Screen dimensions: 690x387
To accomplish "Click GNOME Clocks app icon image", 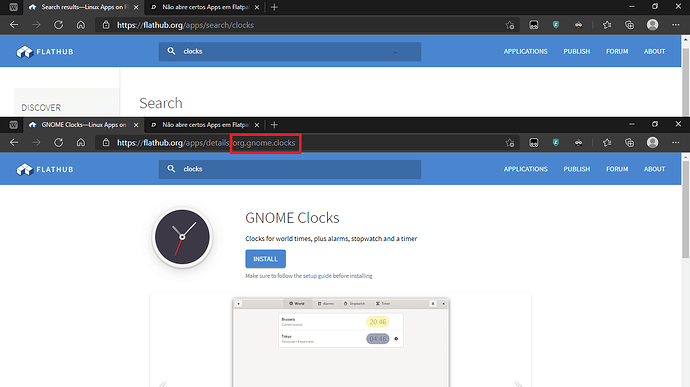I will (x=182, y=237).
